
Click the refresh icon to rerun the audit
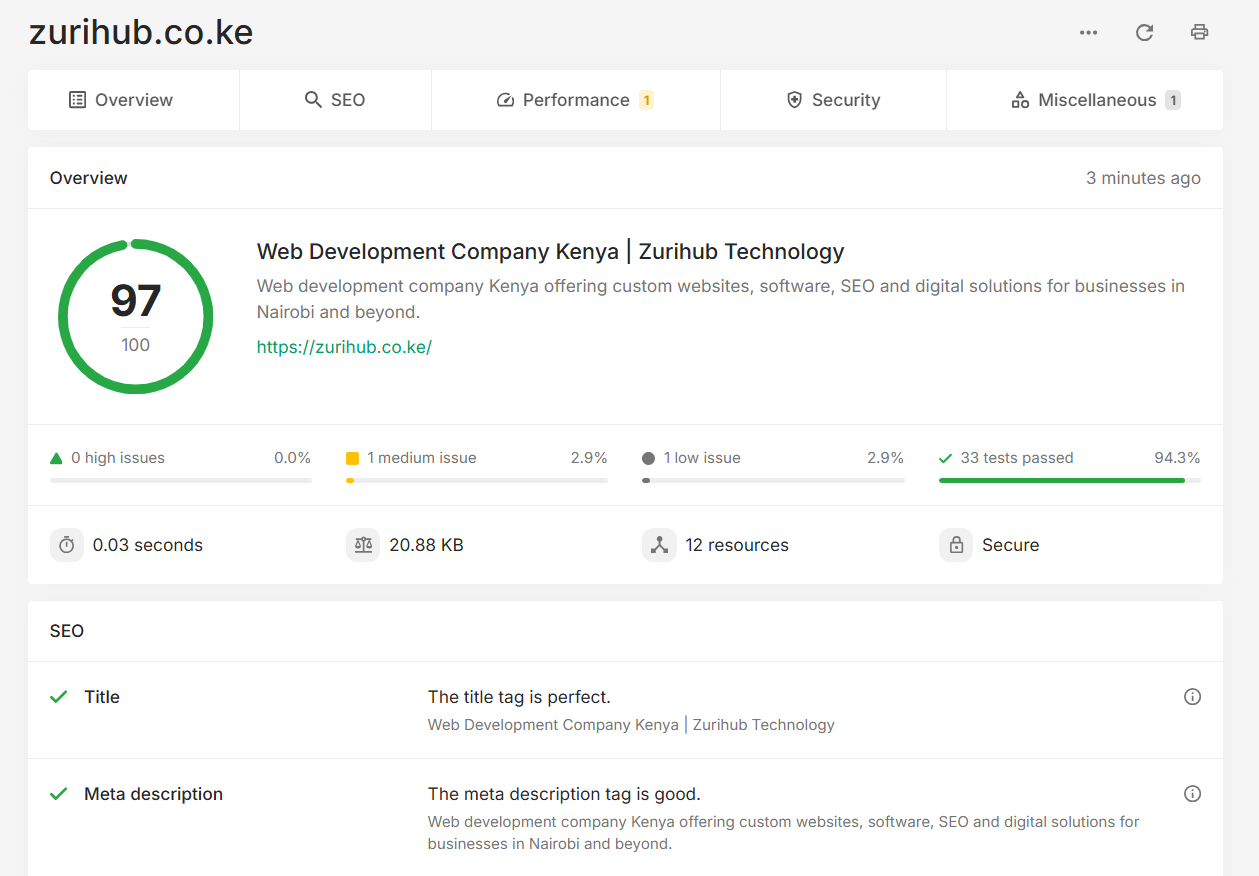point(1144,32)
